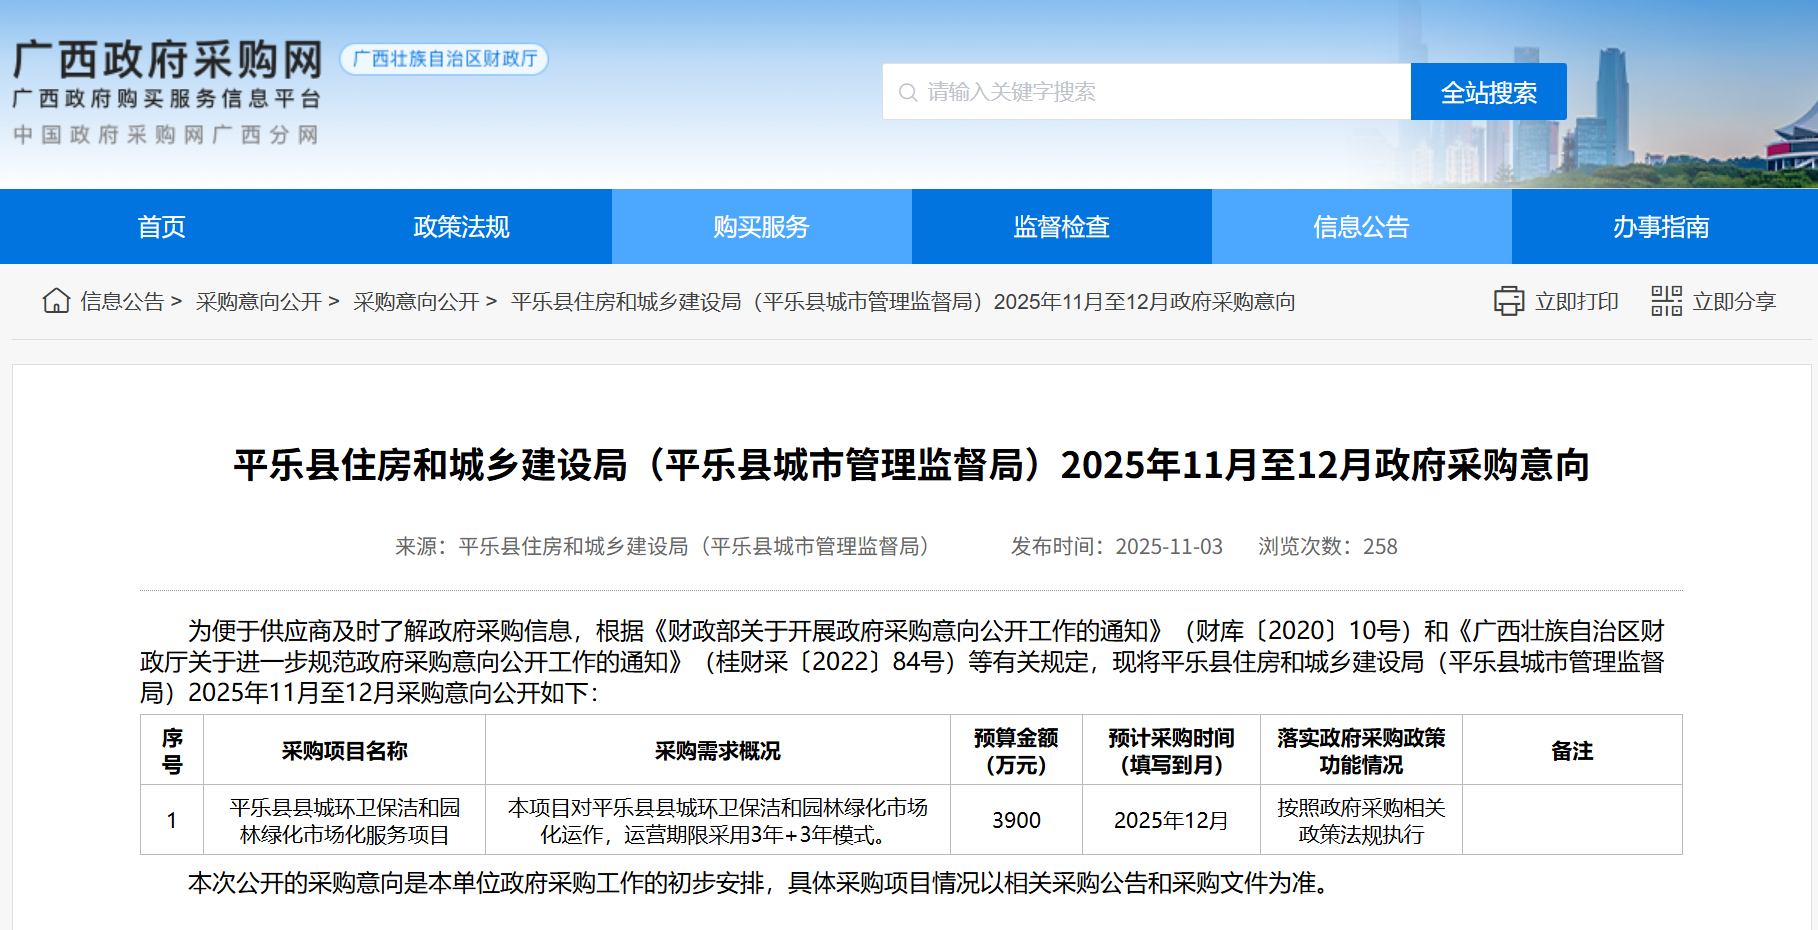Open the 首页 navigation tab
Viewport: 1818px width, 930px height.
161,227
